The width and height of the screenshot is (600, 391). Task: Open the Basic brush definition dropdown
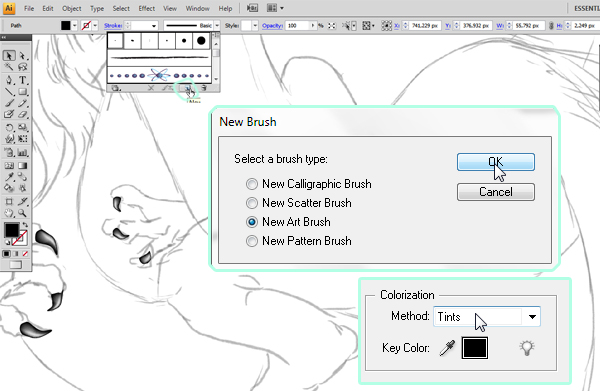click(x=217, y=26)
